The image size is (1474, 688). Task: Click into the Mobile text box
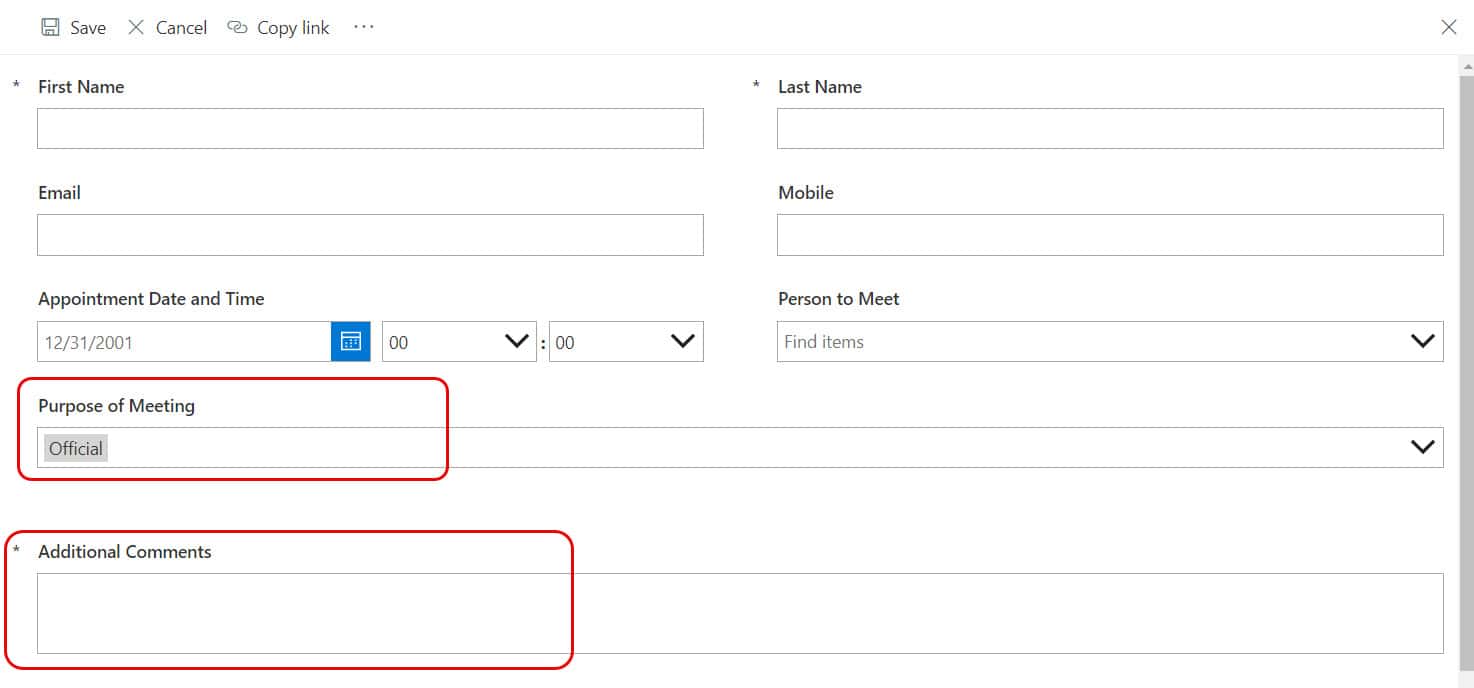coord(1110,235)
